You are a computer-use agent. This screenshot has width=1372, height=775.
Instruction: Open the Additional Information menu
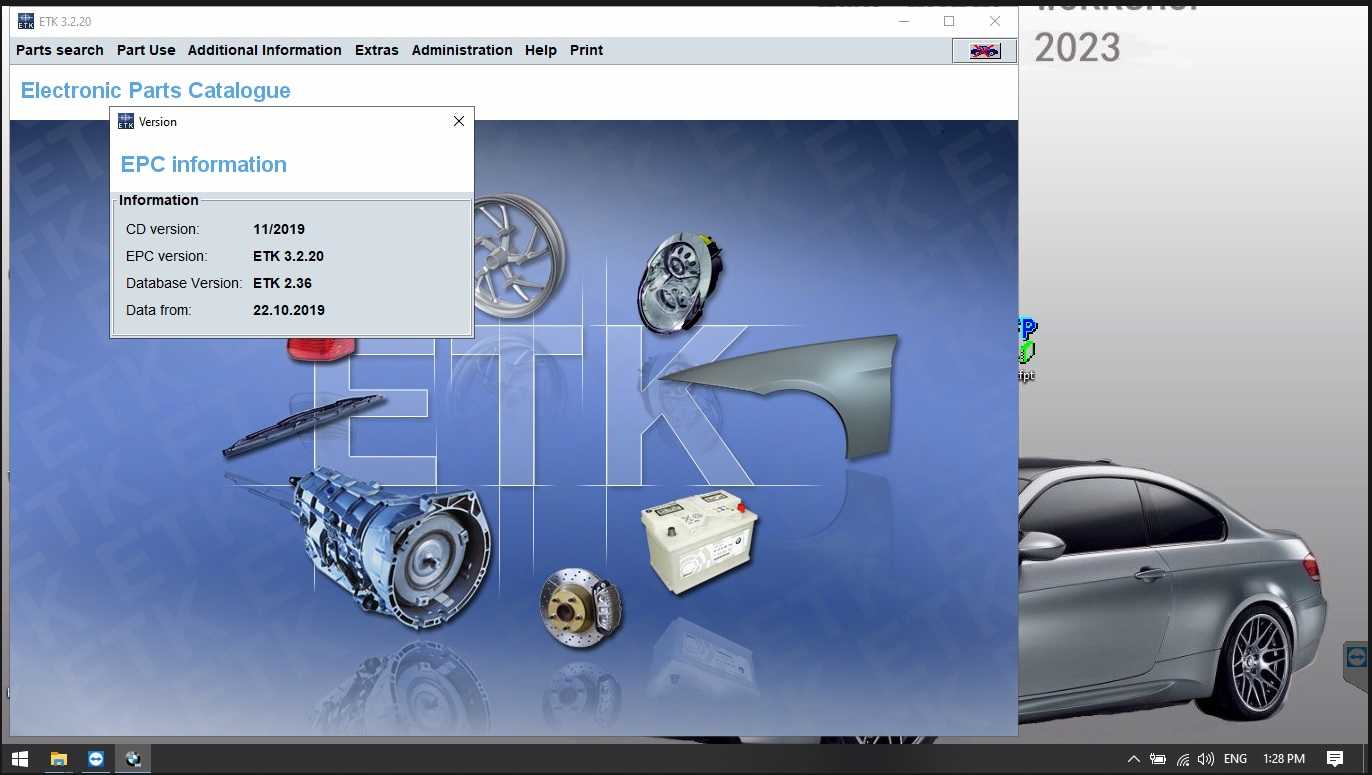point(264,50)
